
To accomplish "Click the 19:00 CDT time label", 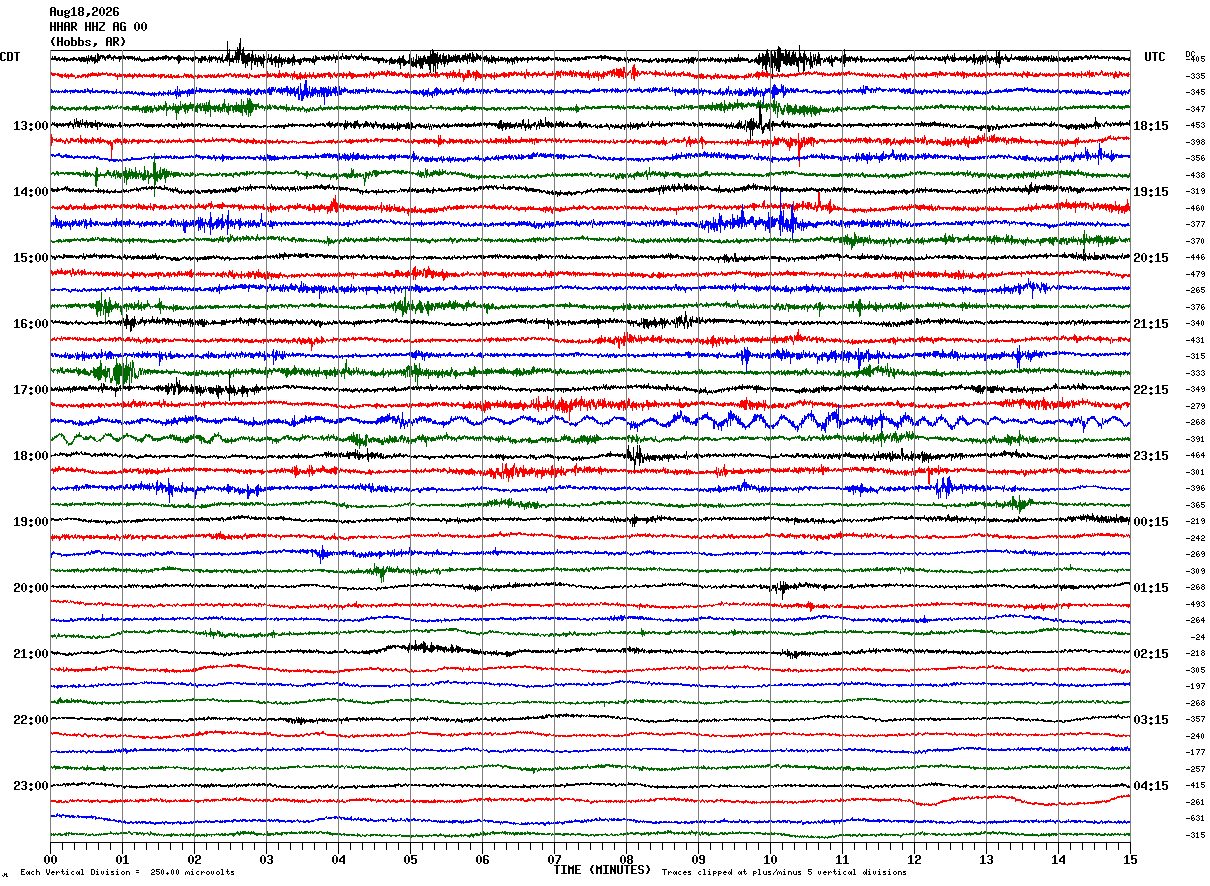I will (31, 522).
